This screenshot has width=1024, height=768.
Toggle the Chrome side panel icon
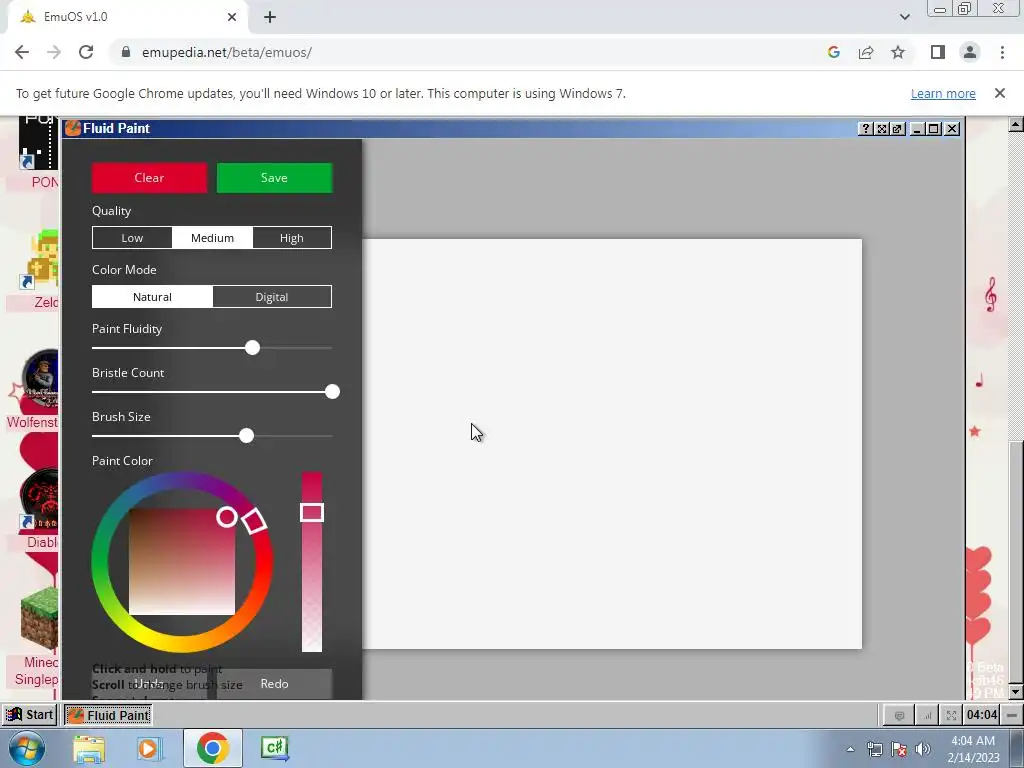coord(938,52)
